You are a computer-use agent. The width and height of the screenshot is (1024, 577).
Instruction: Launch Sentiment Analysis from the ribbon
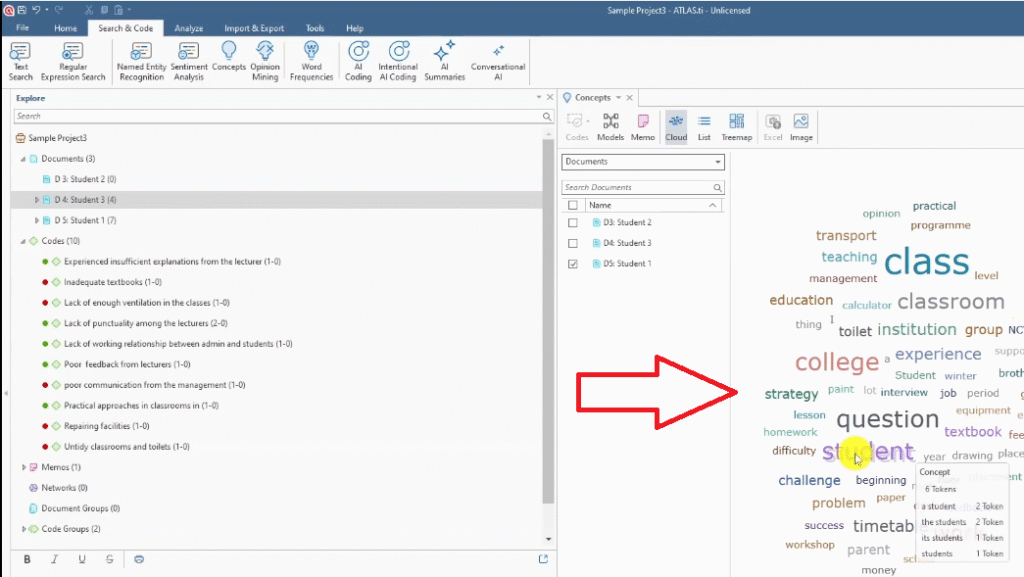click(189, 60)
